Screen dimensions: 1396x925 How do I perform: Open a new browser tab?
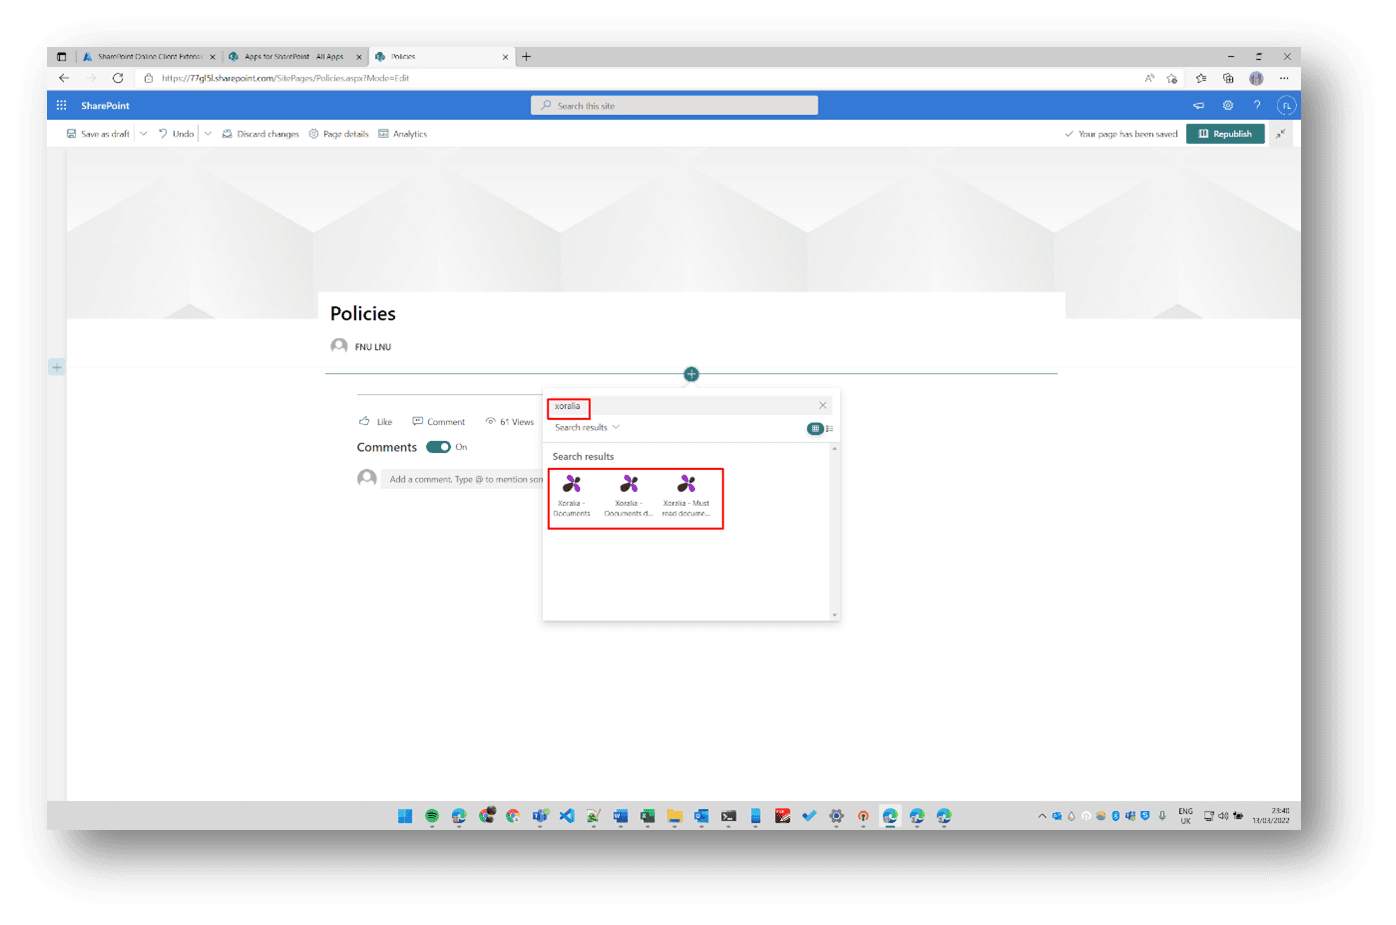tap(526, 57)
